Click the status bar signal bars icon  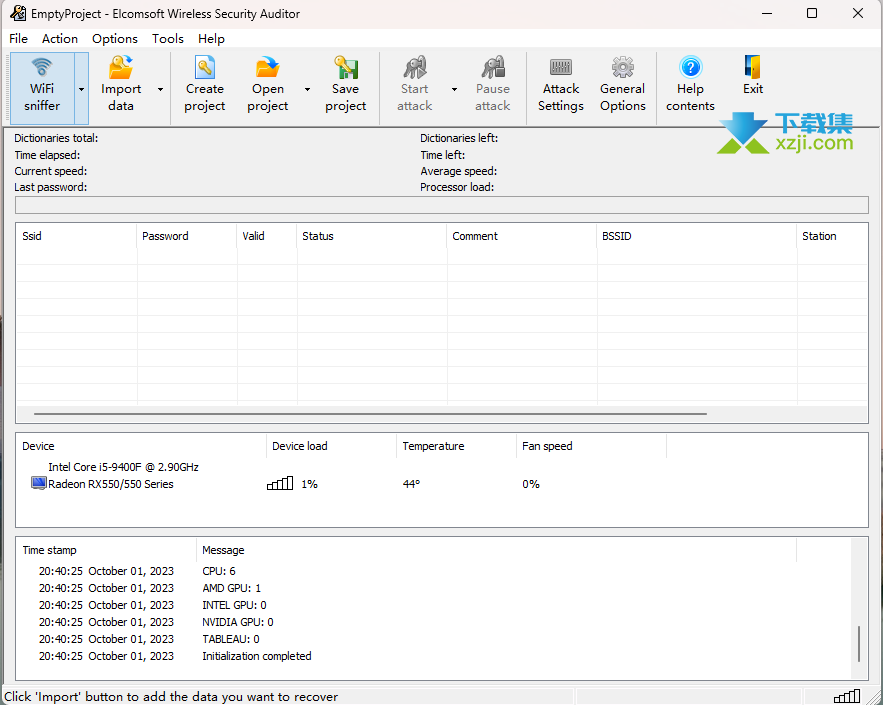tap(847, 697)
